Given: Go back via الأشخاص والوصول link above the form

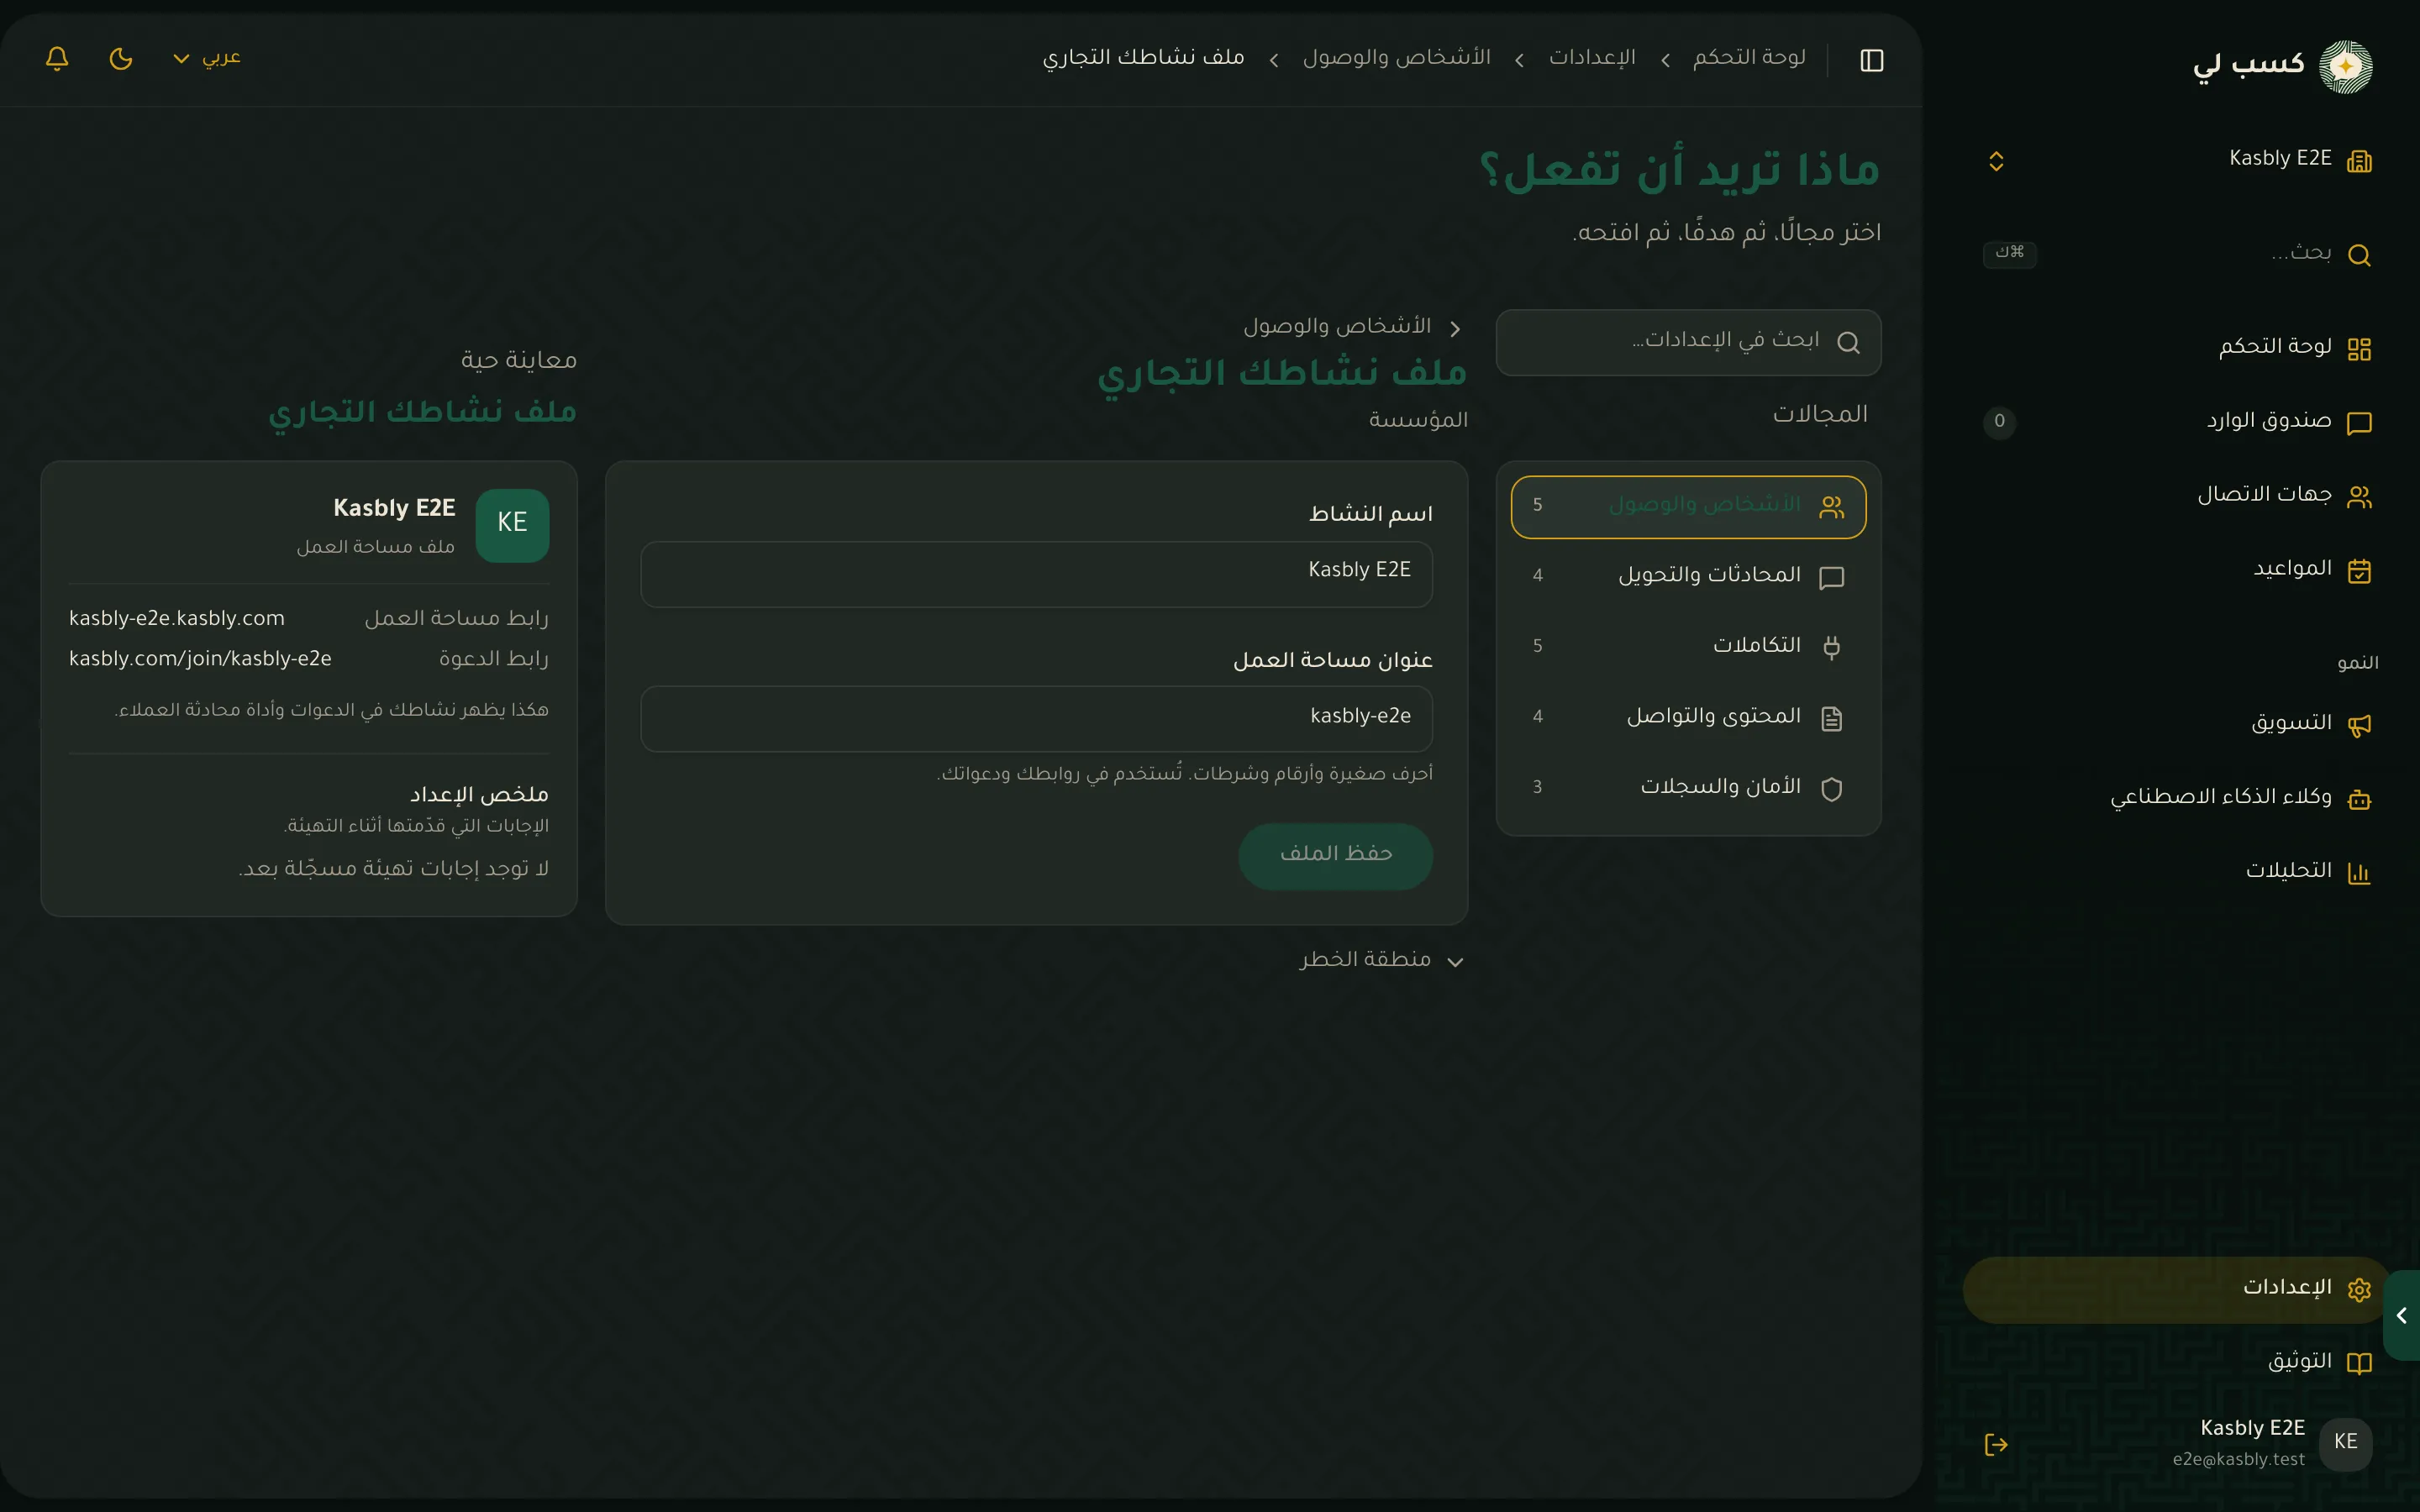Looking at the screenshot, I should [x=1351, y=327].
